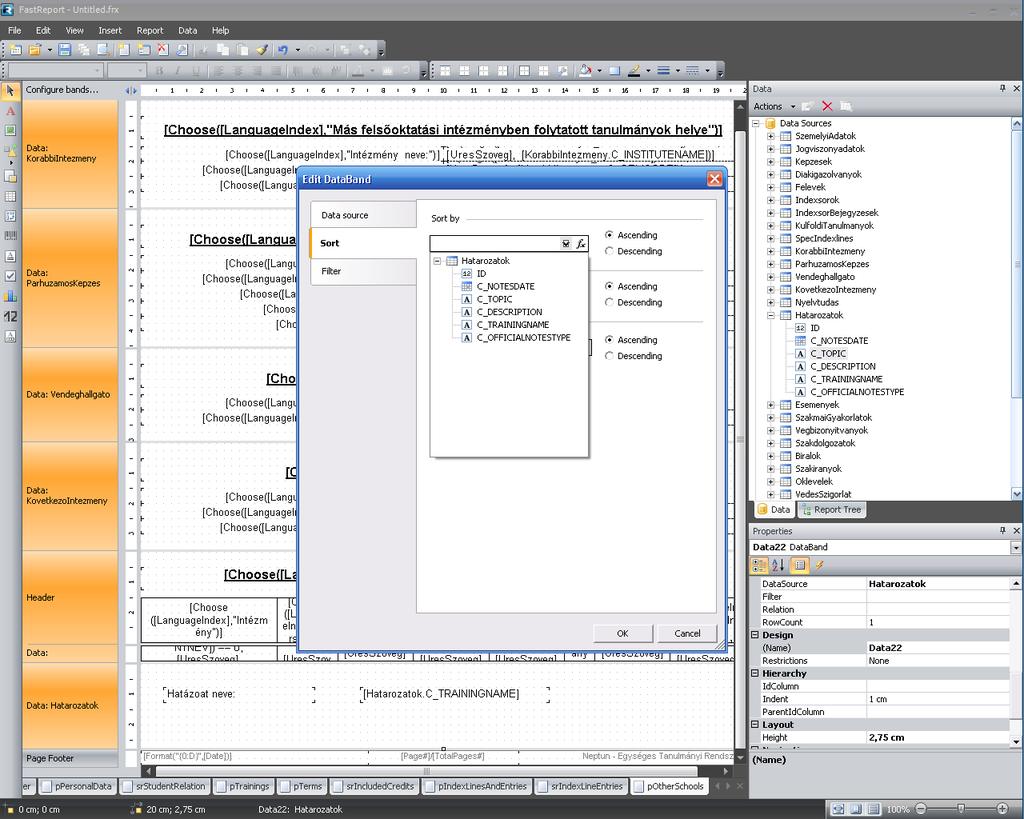Expand the Esemenyek data source
1024x819 pixels.
pyautogui.click(x=771, y=405)
